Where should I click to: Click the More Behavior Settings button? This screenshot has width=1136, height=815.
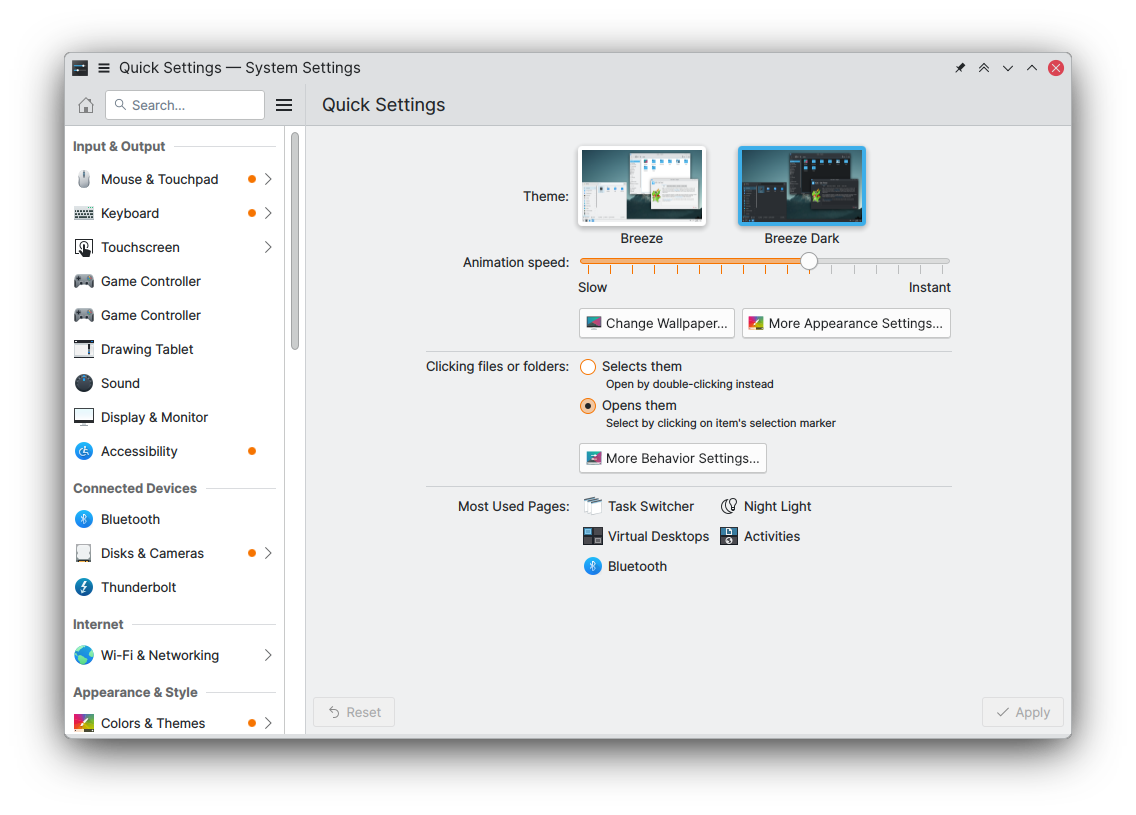[673, 458]
